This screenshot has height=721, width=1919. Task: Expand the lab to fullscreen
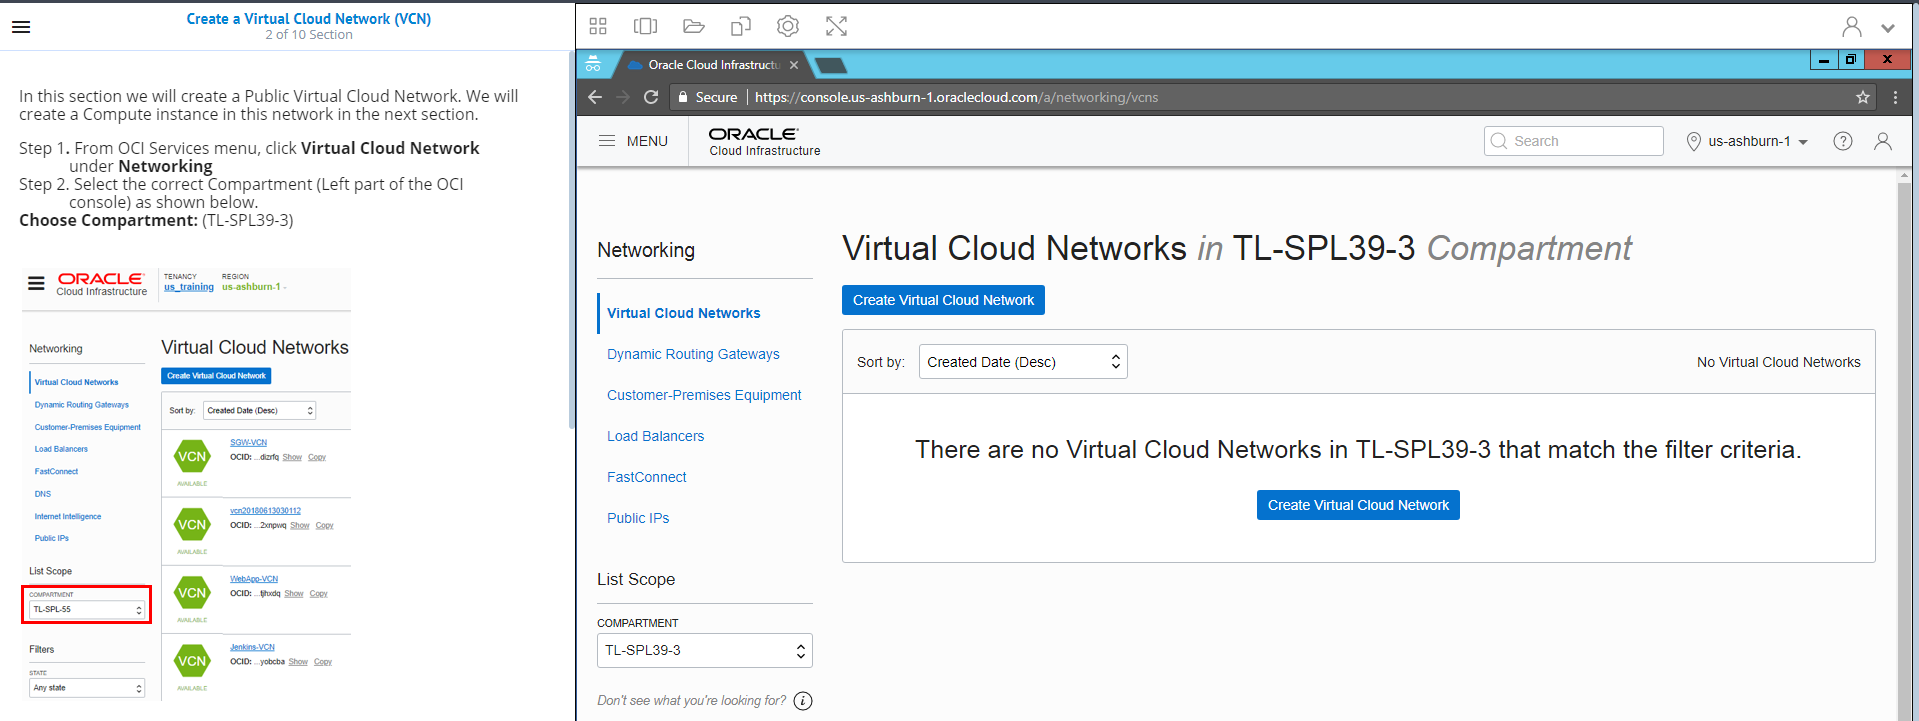coord(836,26)
